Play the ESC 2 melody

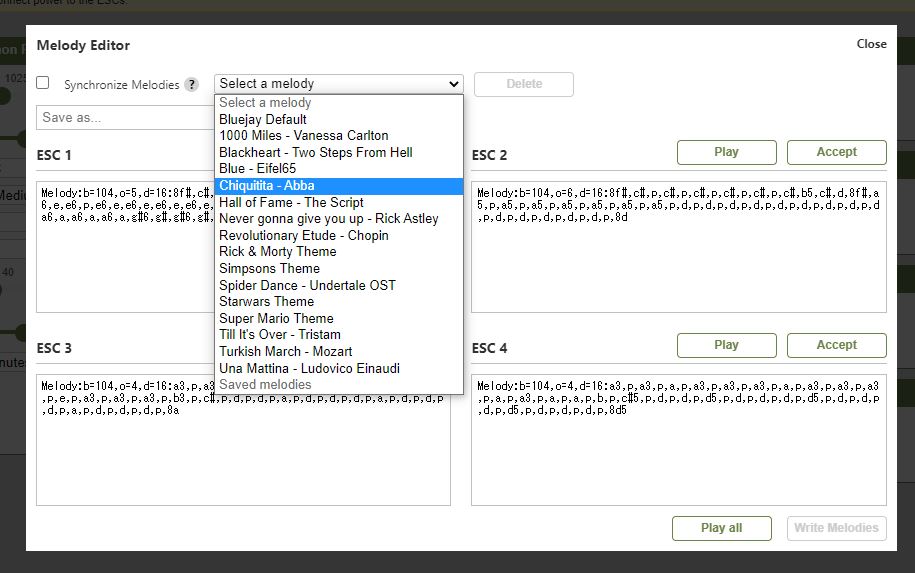pos(727,152)
